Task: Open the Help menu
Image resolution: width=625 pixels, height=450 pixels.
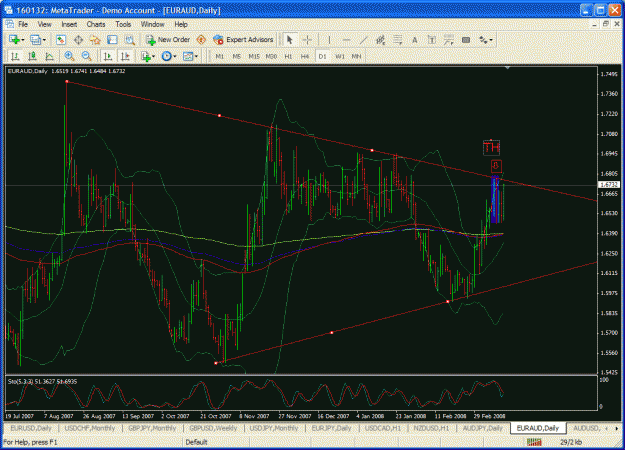Action: tap(181, 24)
